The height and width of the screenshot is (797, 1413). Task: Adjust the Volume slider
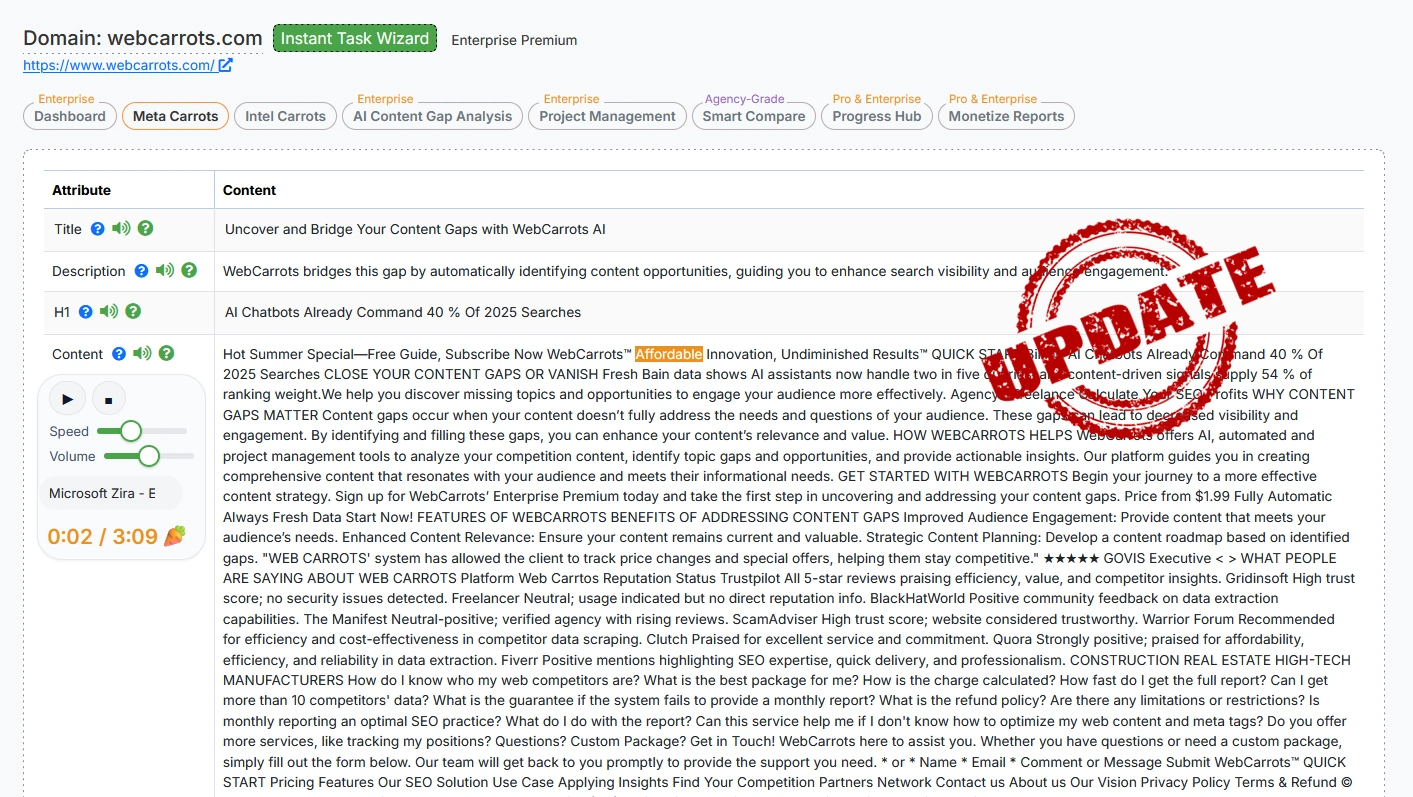(149, 456)
